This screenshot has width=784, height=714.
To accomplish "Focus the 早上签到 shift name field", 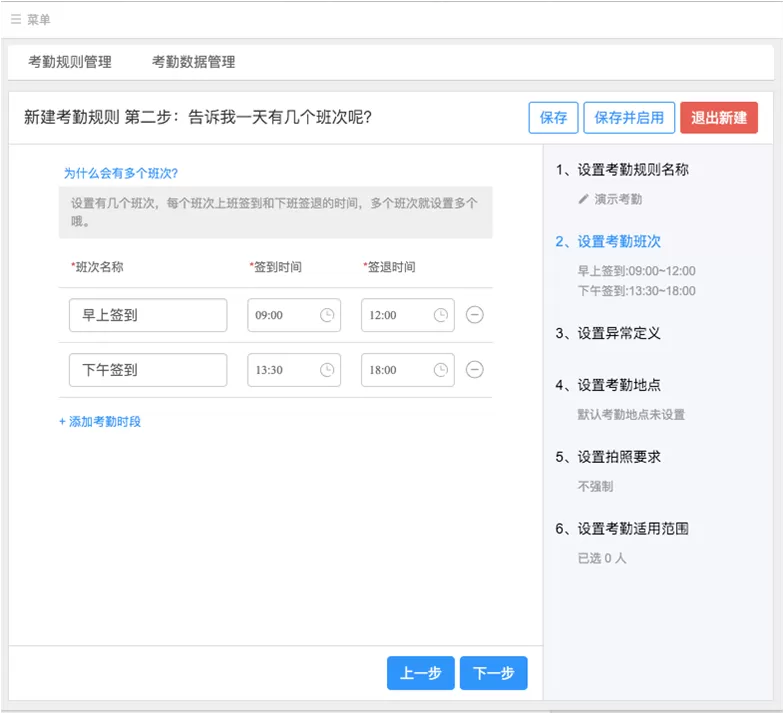I will click(148, 315).
